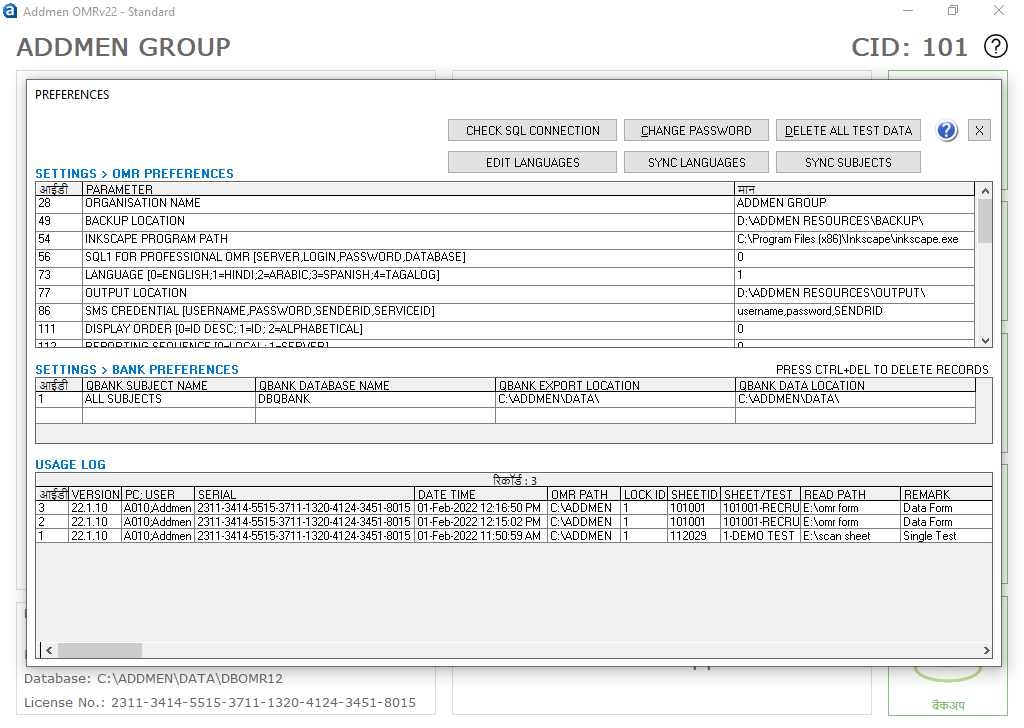Viewport: 1024px width, 728px height.
Task: Select BACKUP LOCATION parameter
Action: click(x=408, y=221)
